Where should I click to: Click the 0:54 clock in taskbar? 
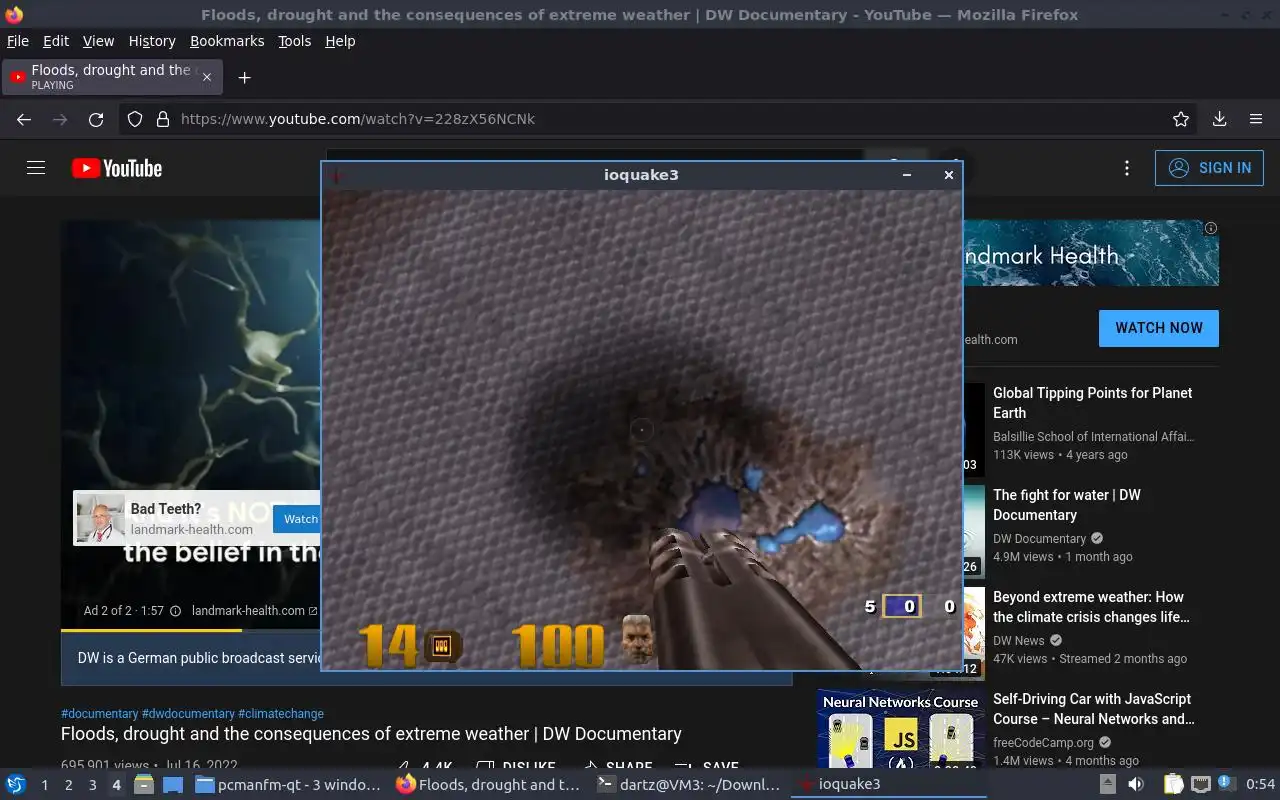[x=1260, y=785]
